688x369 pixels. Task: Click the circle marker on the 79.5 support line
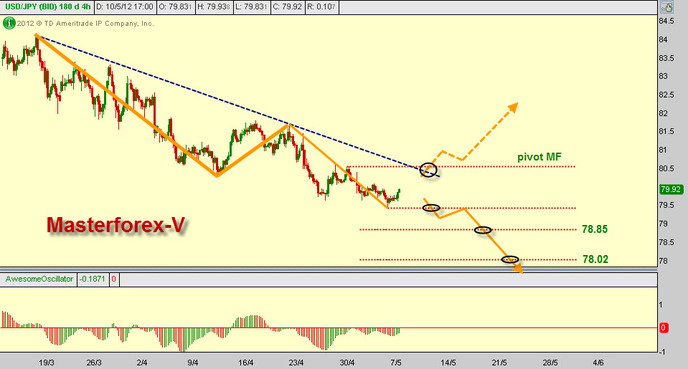(431, 208)
